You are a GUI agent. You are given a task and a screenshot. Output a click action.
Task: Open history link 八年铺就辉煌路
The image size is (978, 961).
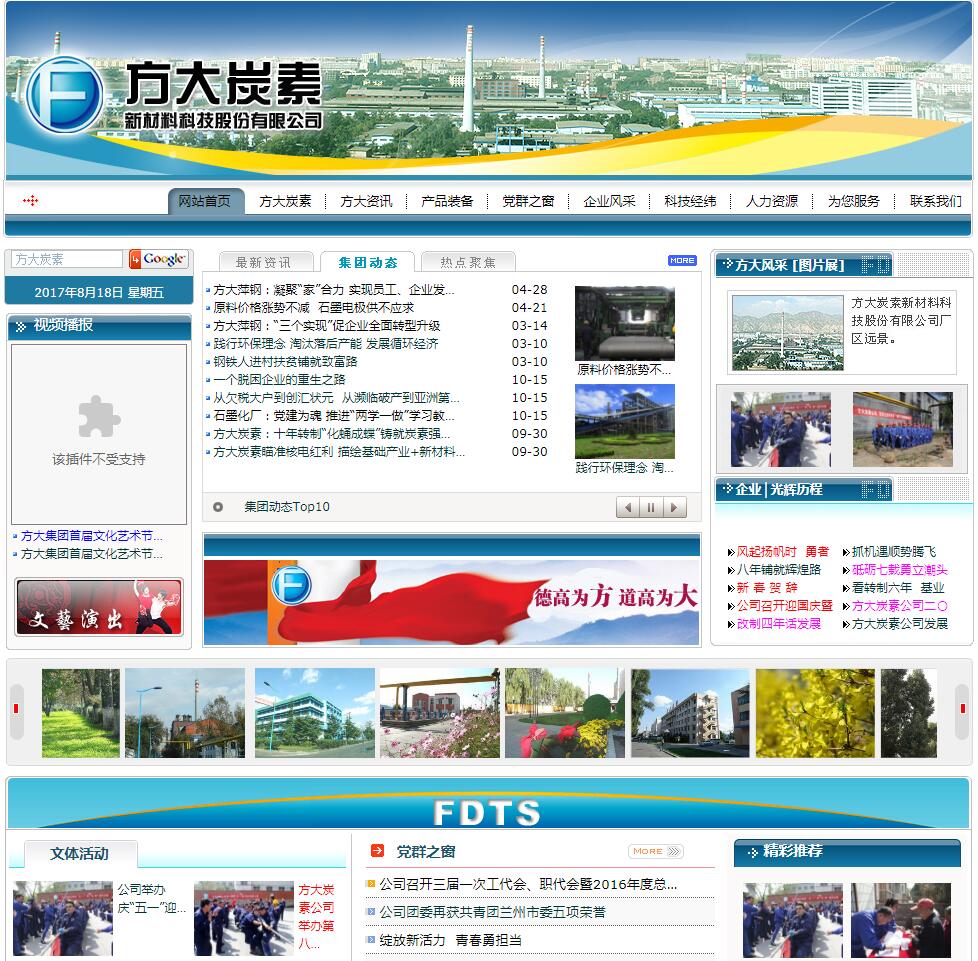point(778,570)
